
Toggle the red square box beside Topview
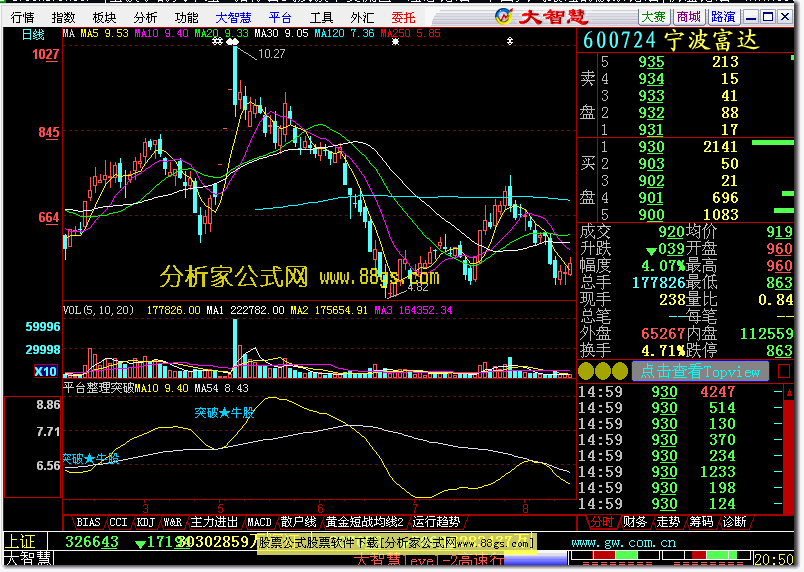tap(783, 371)
